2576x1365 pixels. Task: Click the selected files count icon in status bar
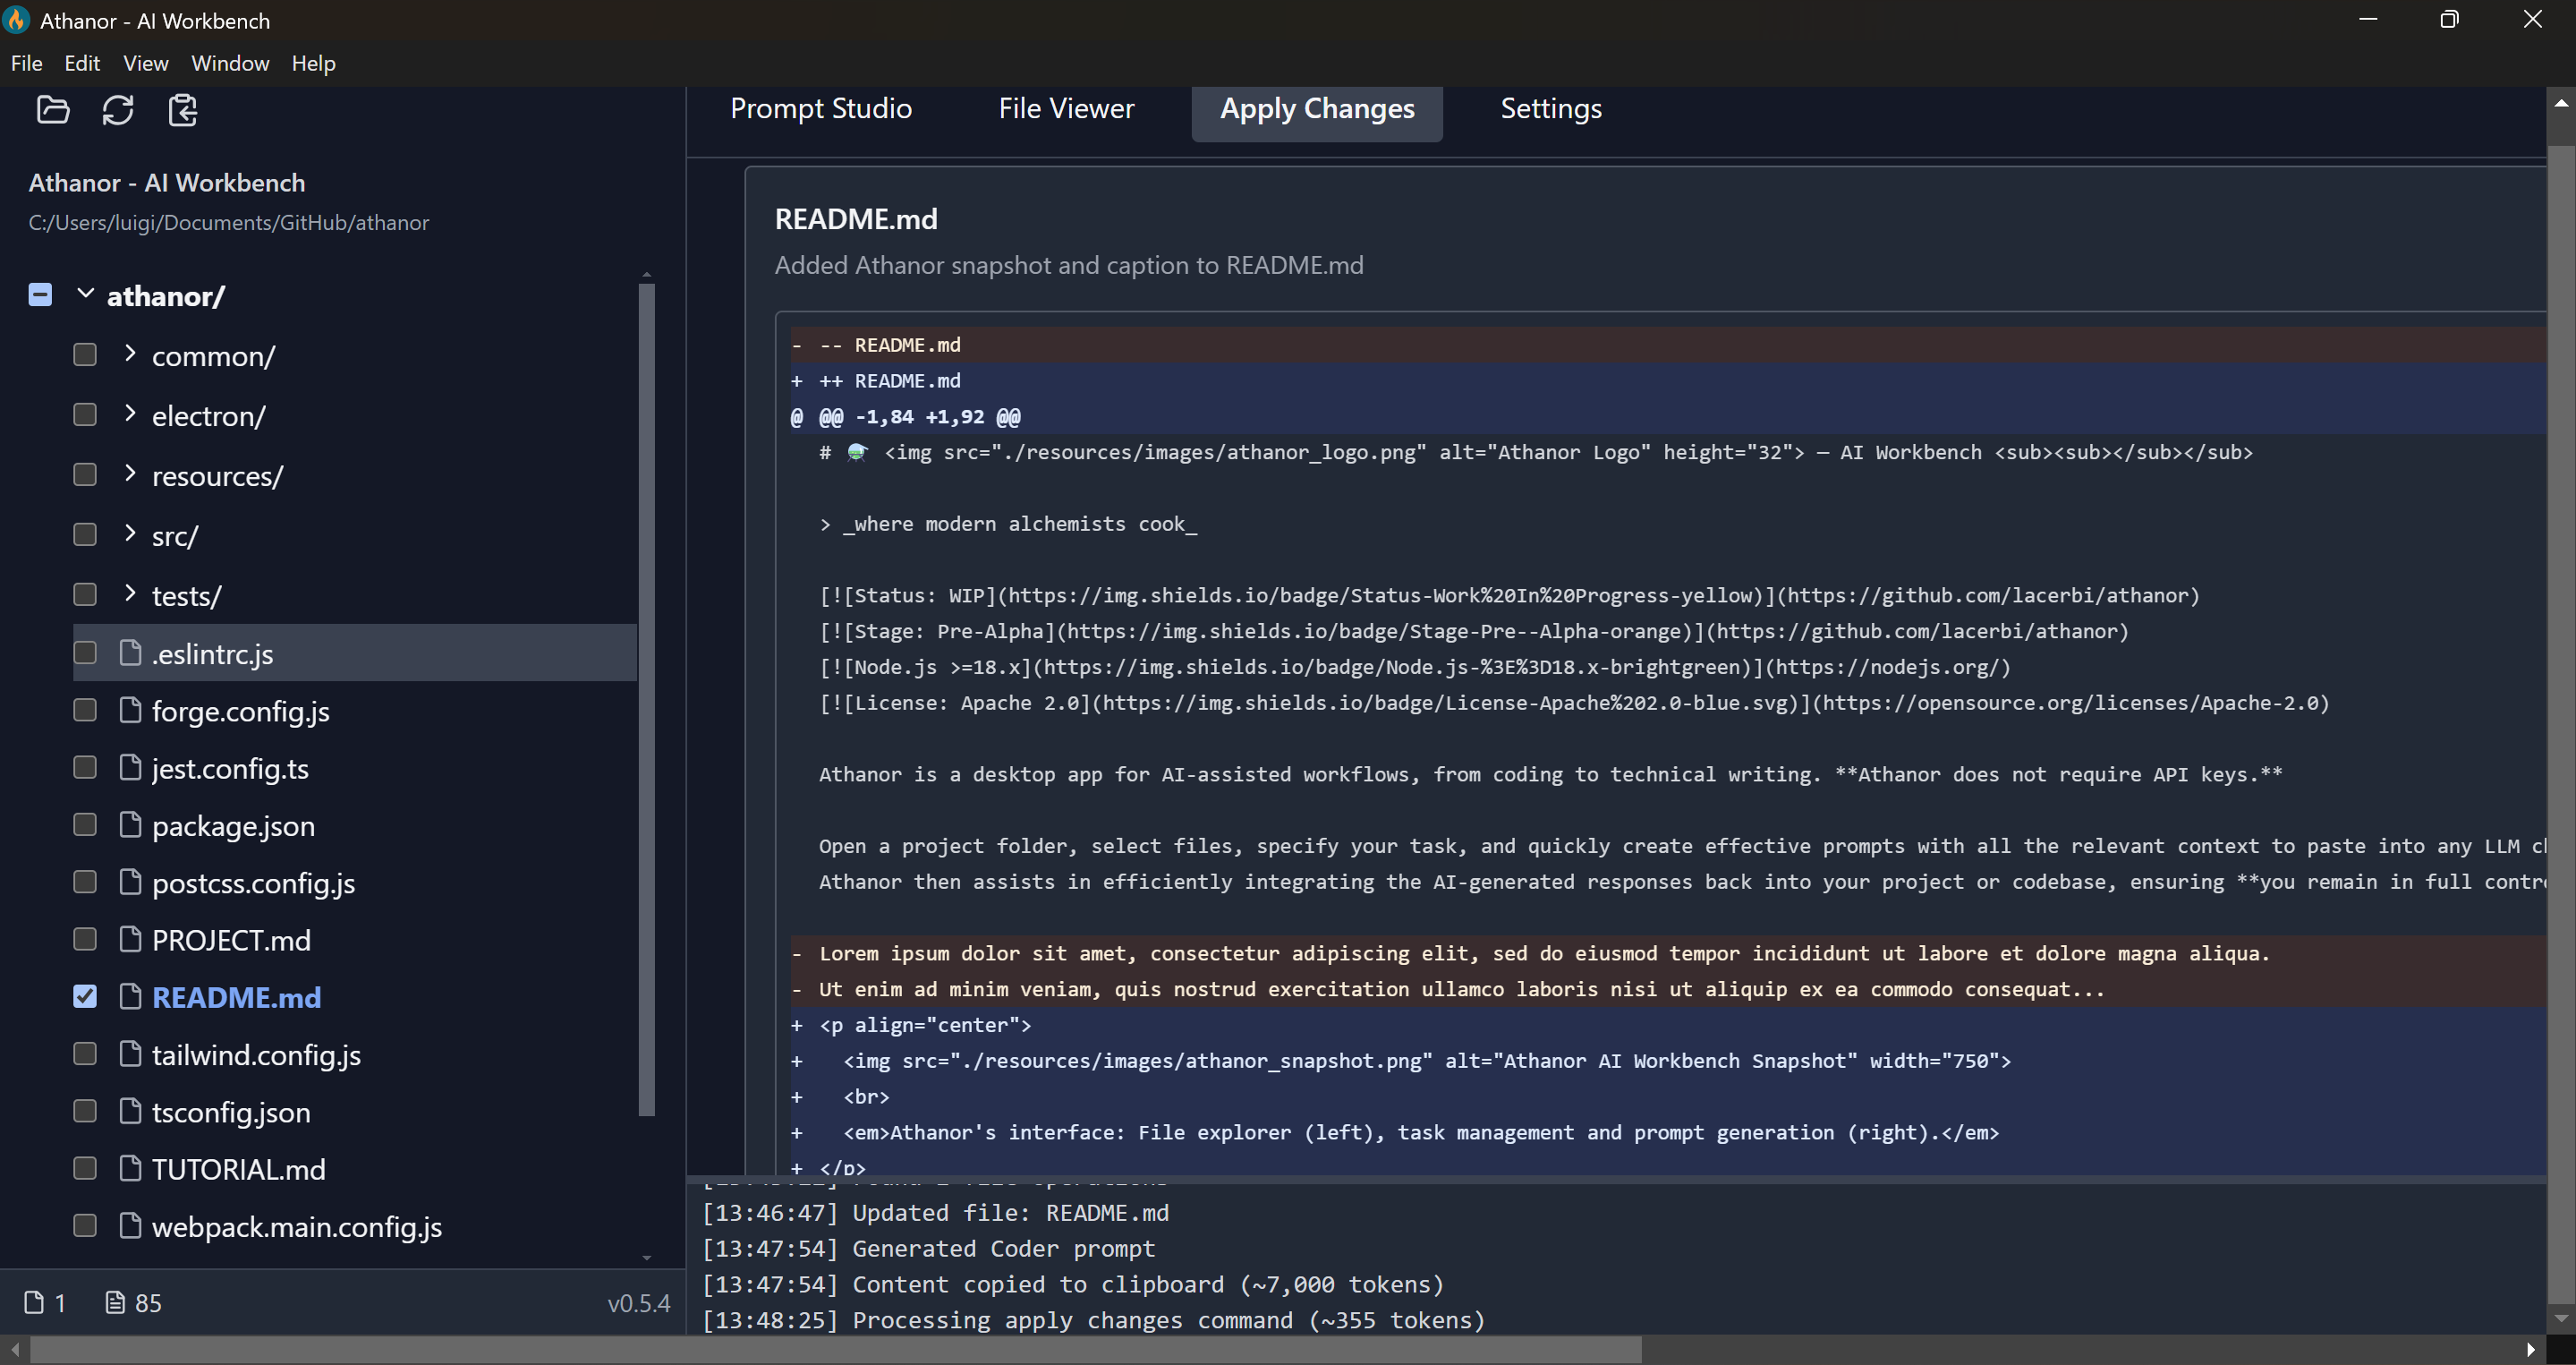point(34,1302)
